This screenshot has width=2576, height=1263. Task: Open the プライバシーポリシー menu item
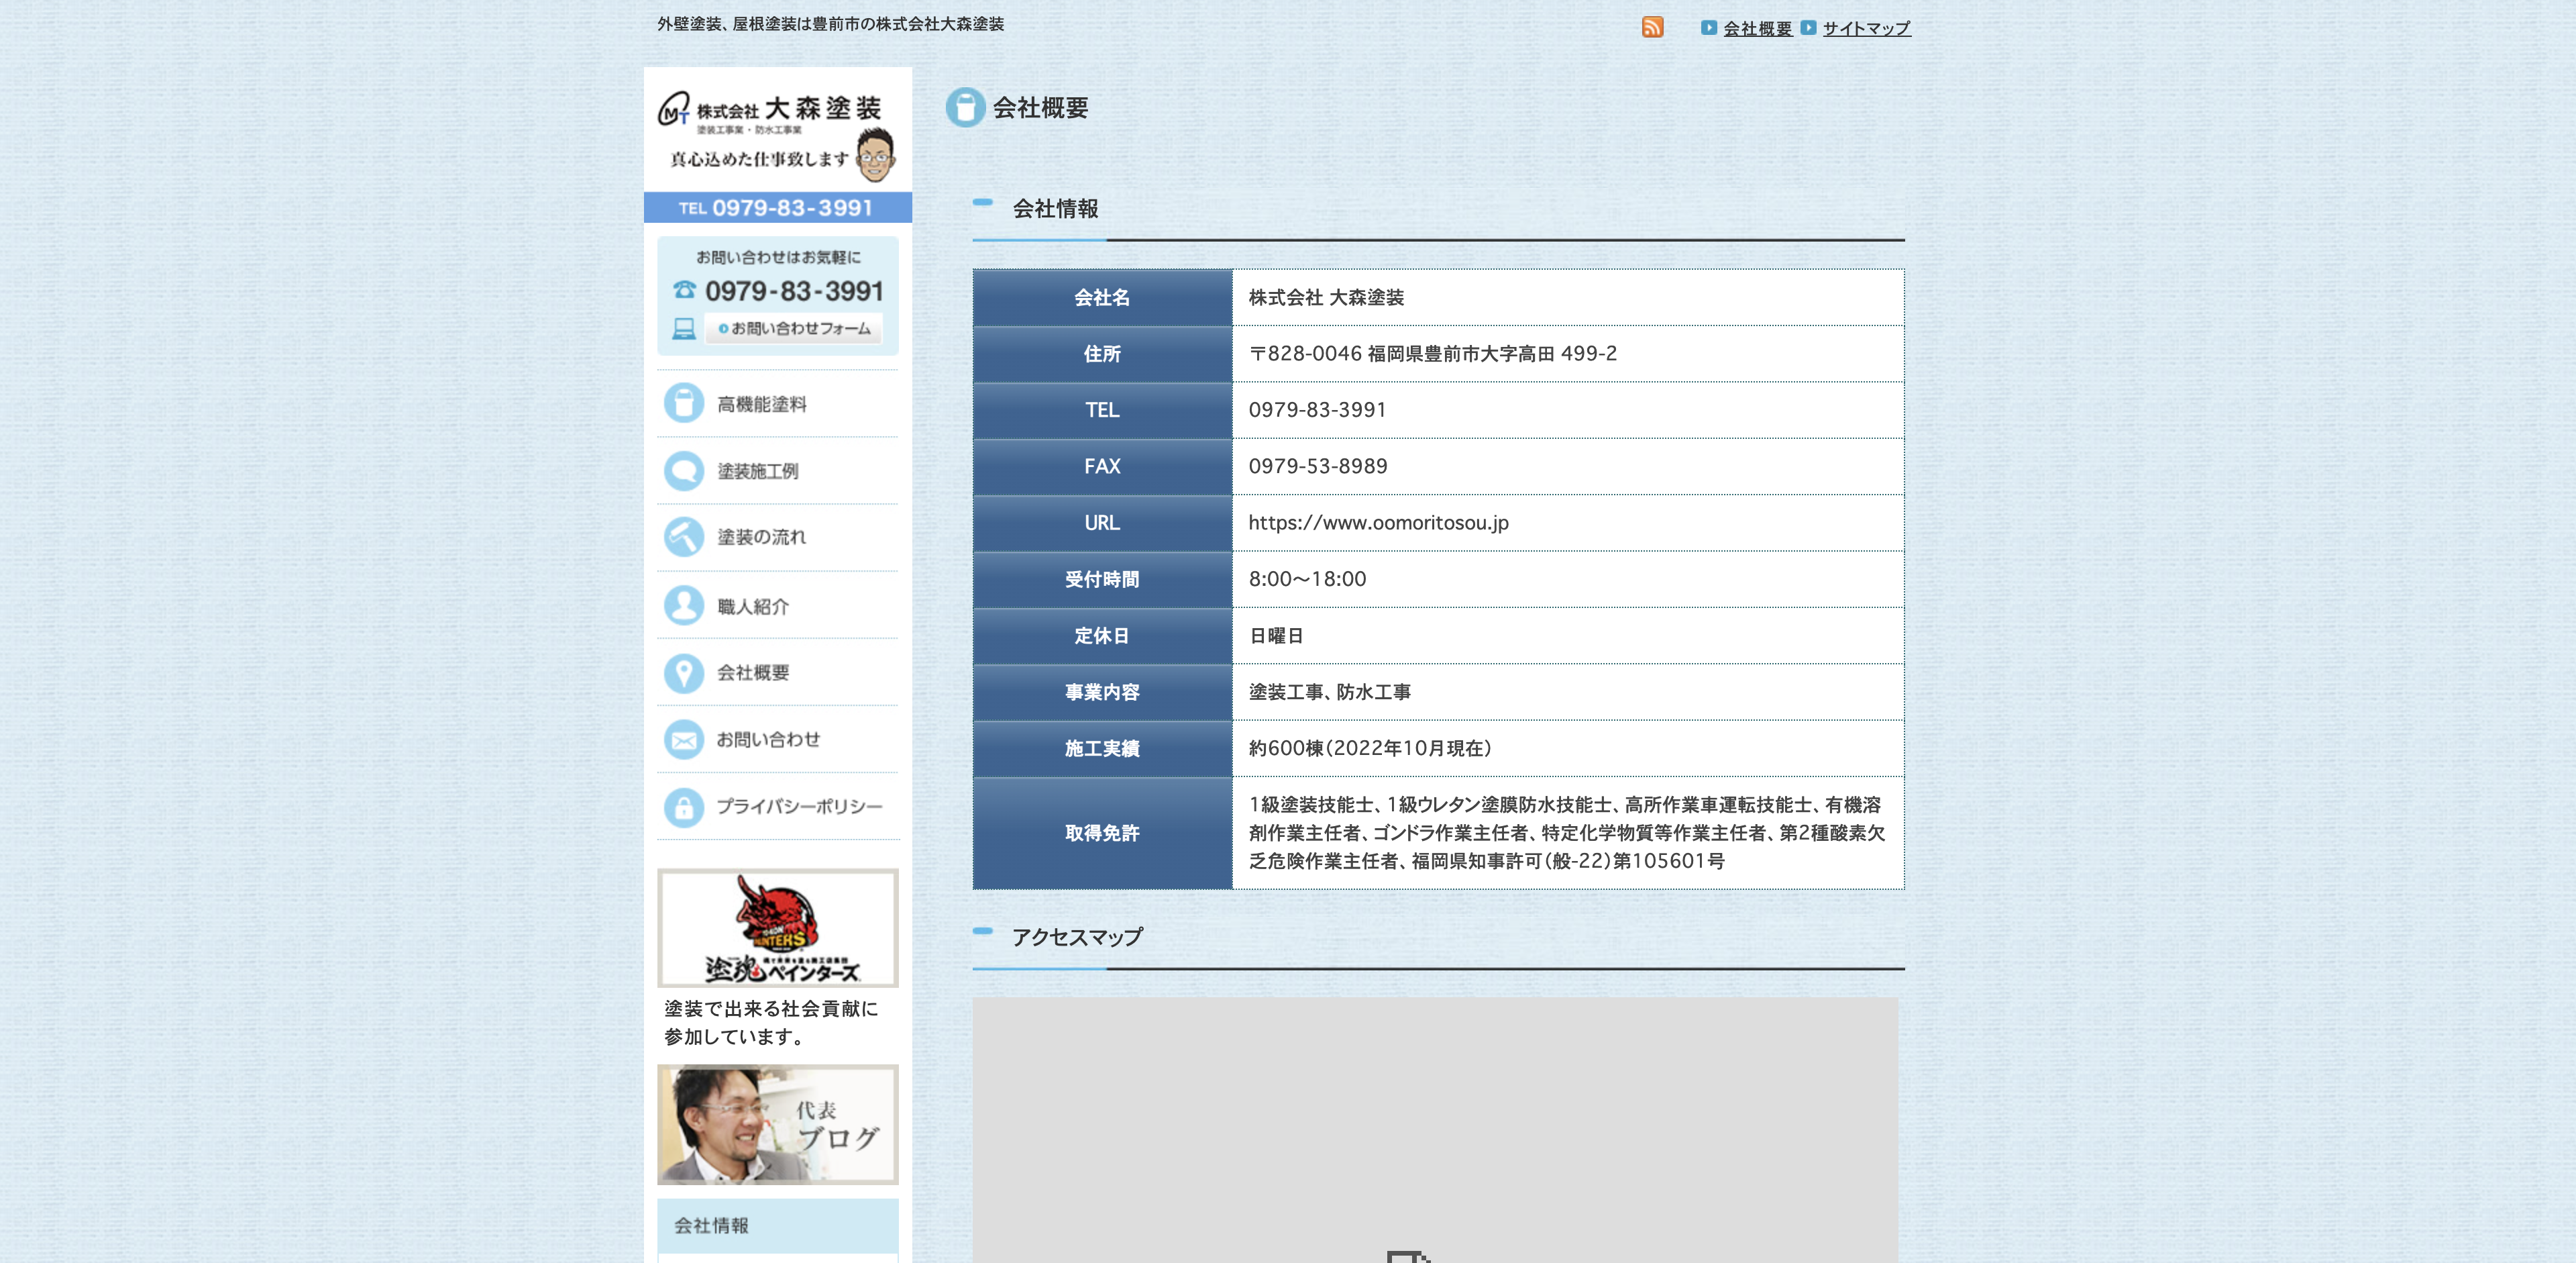pos(777,807)
